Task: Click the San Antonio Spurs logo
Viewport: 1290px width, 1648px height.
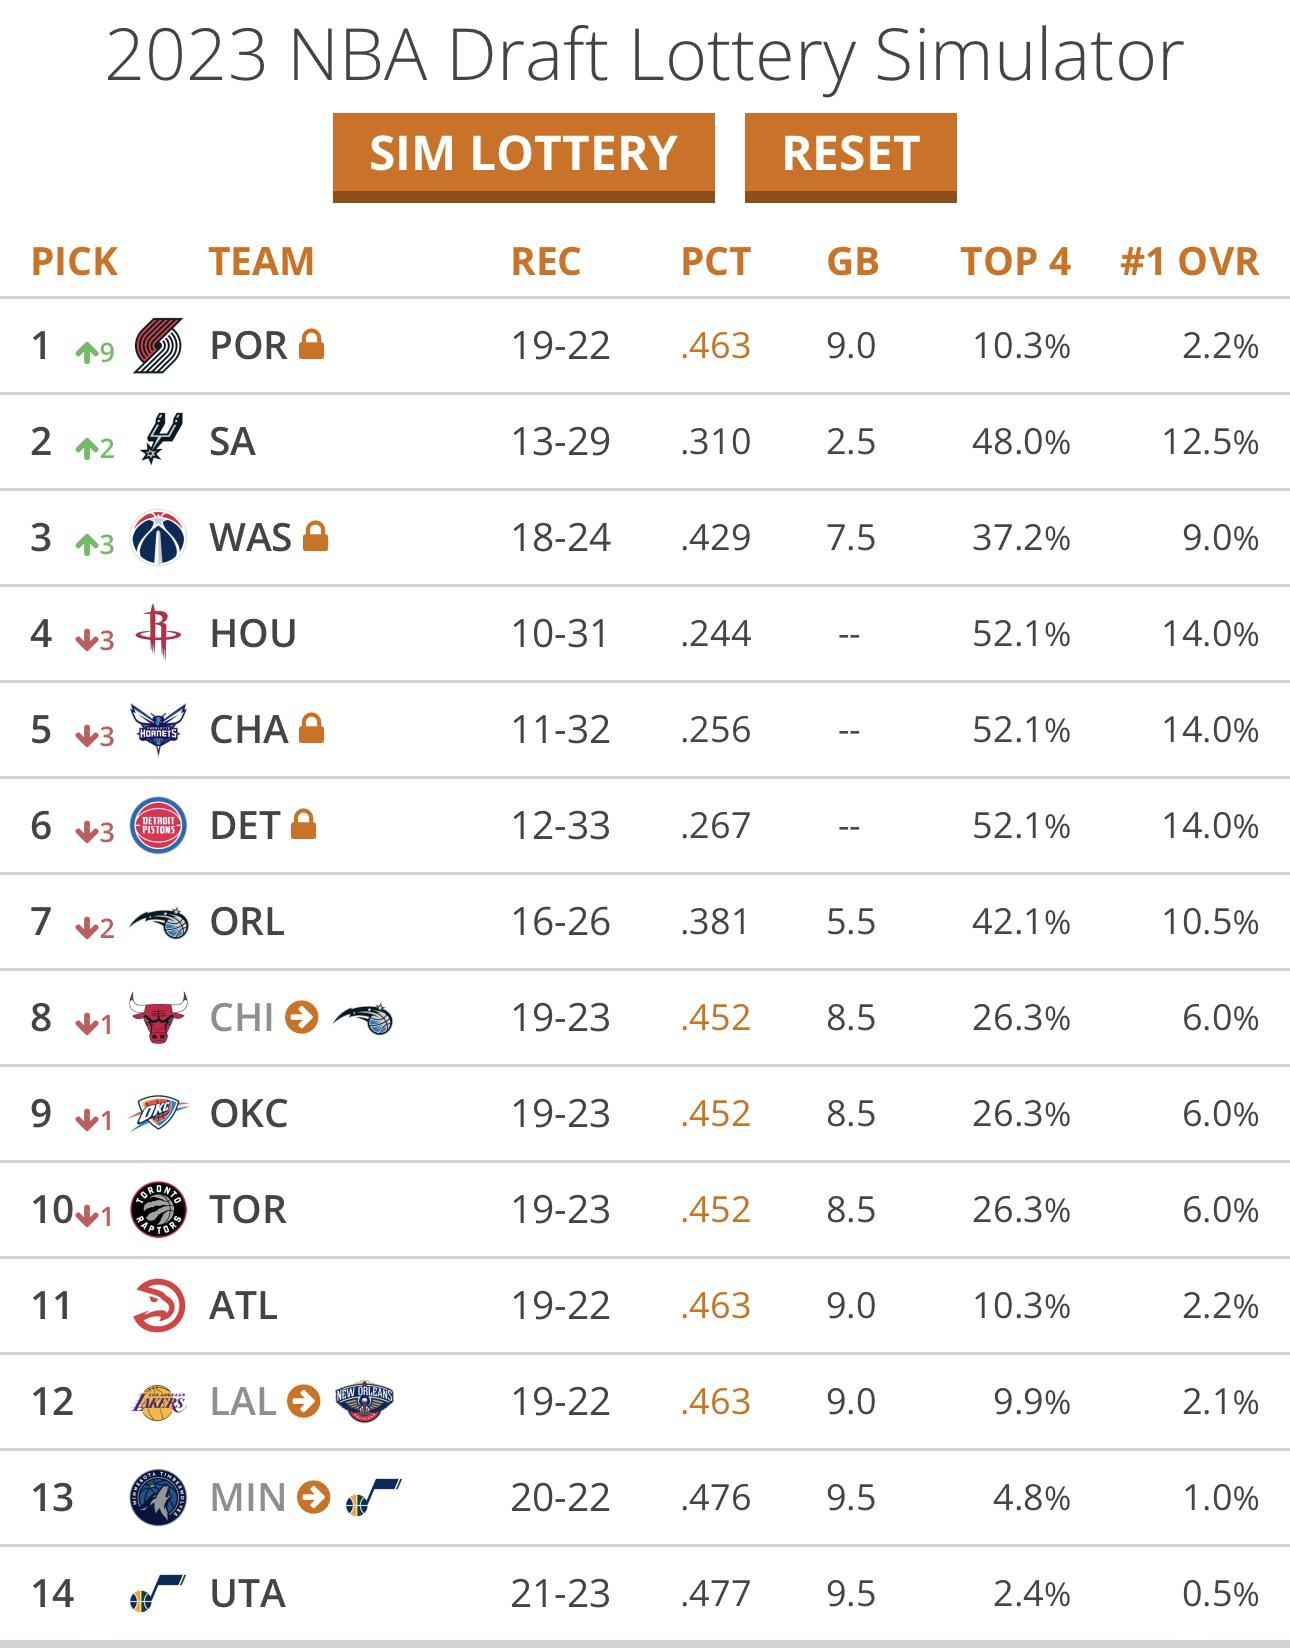Action: [160, 440]
